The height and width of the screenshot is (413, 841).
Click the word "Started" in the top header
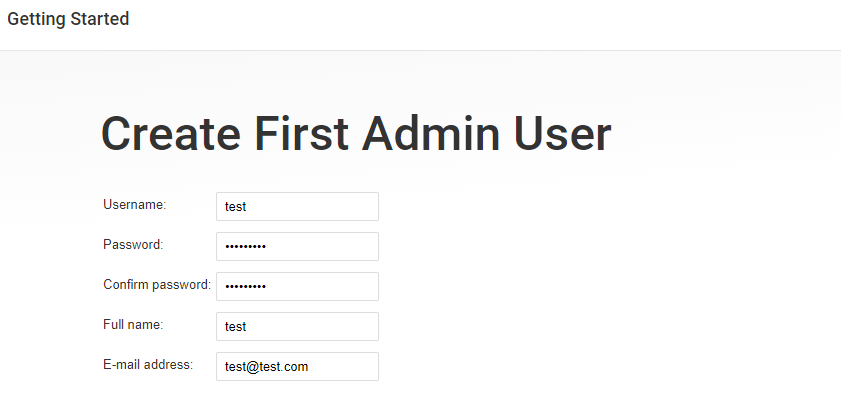(x=100, y=19)
